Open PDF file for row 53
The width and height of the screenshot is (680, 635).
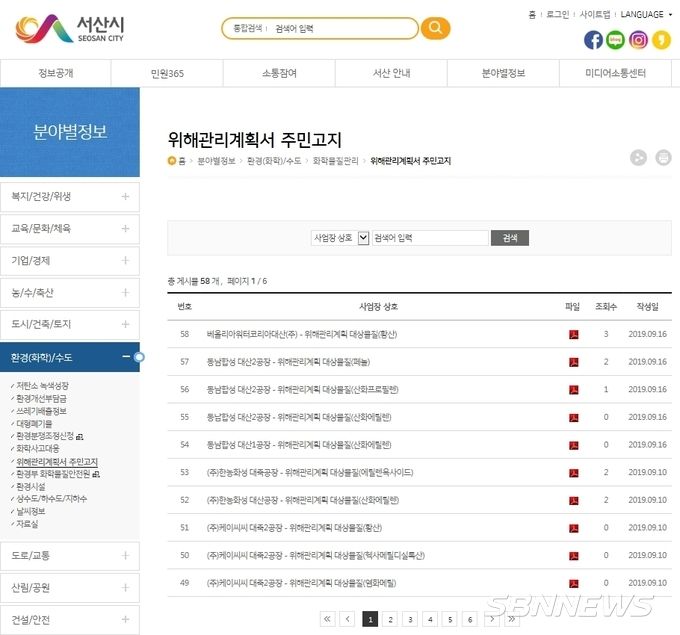pyautogui.click(x=573, y=473)
